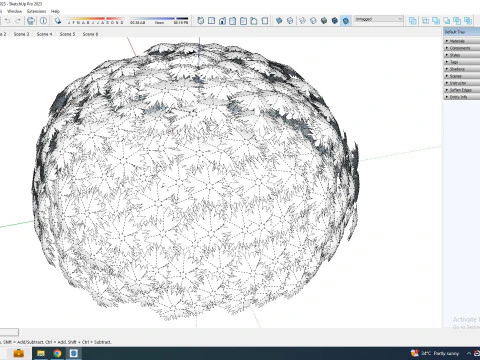Open the Extensions menu
The height and width of the screenshot is (360, 480).
coord(37,11)
